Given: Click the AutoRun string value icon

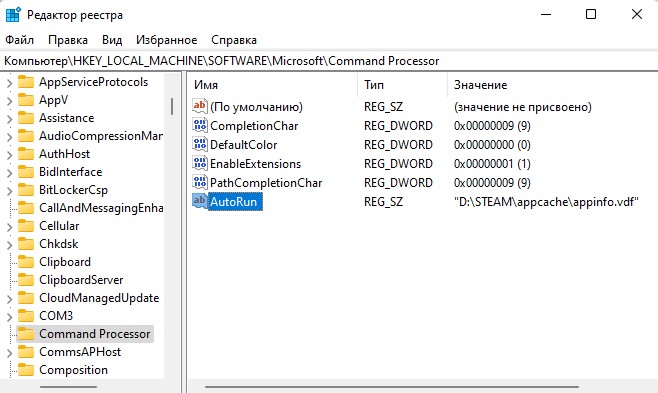Looking at the screenshot, I should click(200, 201).
